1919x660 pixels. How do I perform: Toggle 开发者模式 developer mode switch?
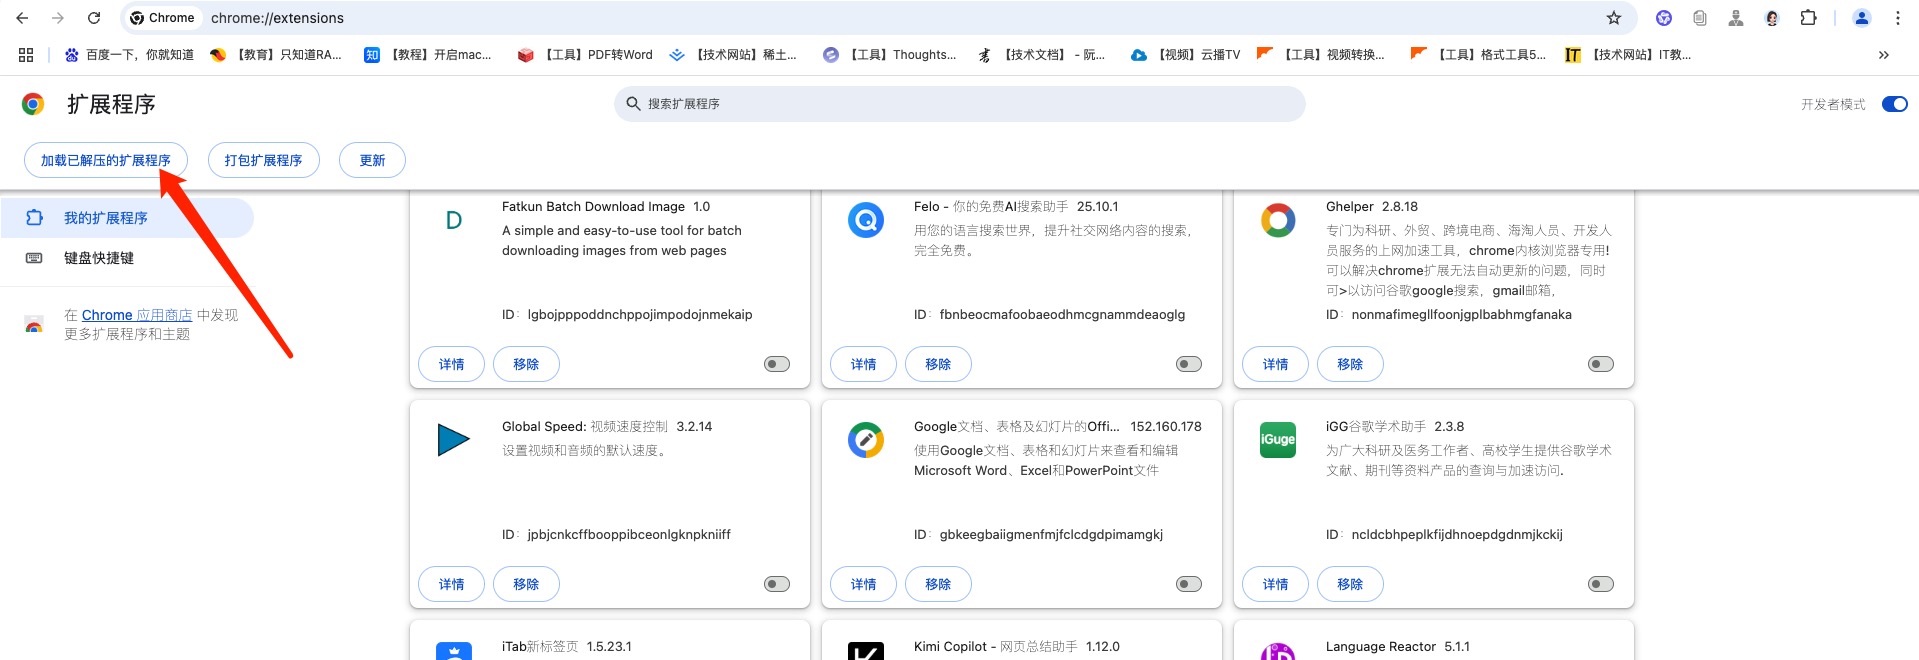(1894, 104)
